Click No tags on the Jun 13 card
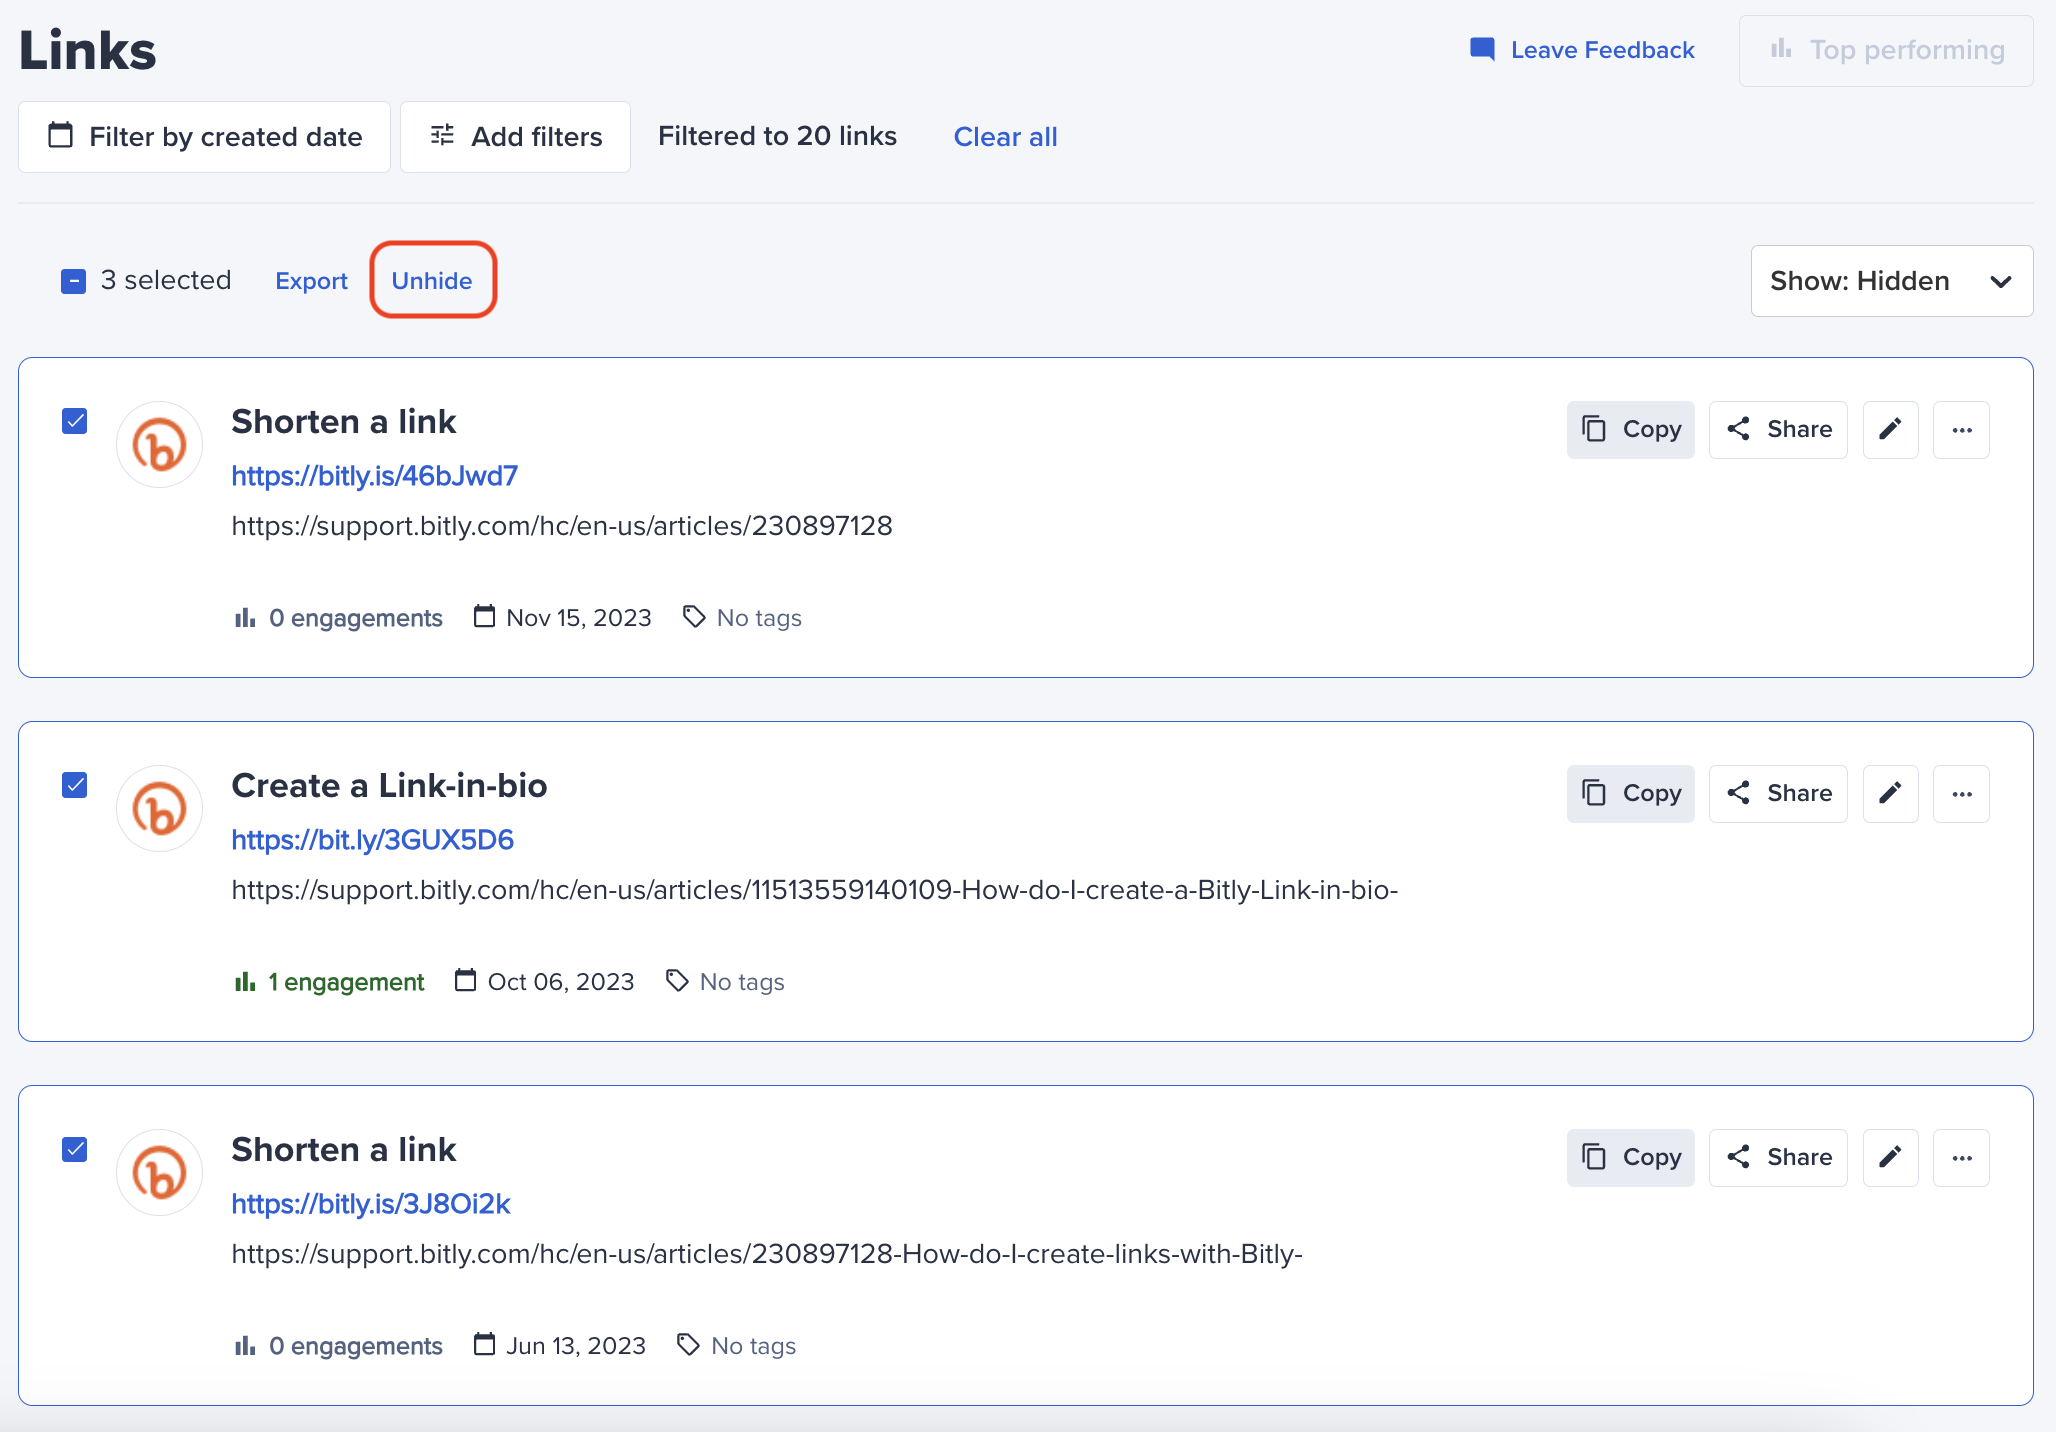The height and width of the screenshot is (1432, 2056). pyautogui.click(x=737, y=1346)
